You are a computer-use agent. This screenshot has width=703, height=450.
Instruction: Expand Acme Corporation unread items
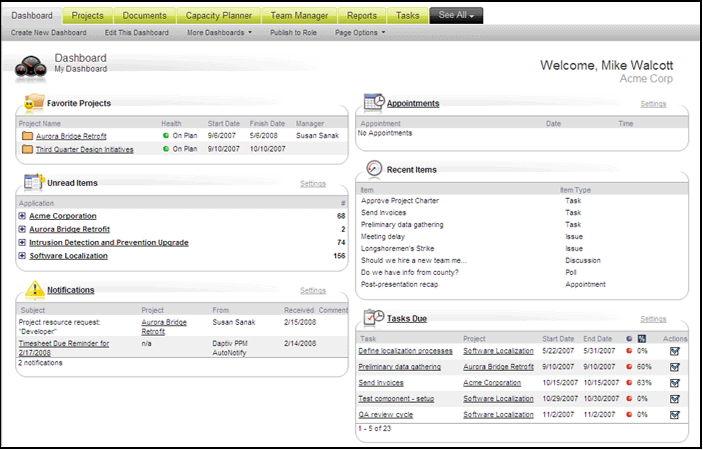tap(22, 216)
